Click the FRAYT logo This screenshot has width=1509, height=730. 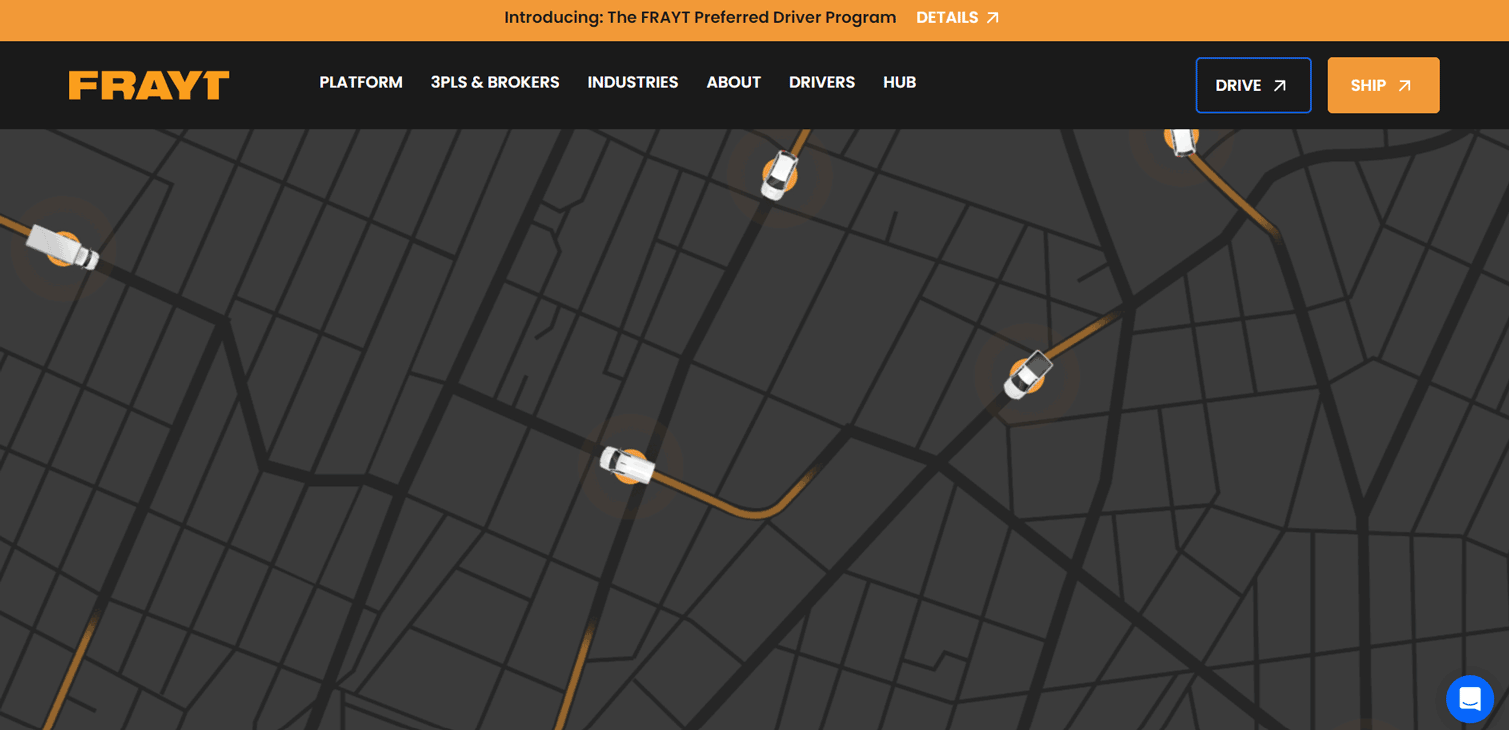tap(149, 85)
